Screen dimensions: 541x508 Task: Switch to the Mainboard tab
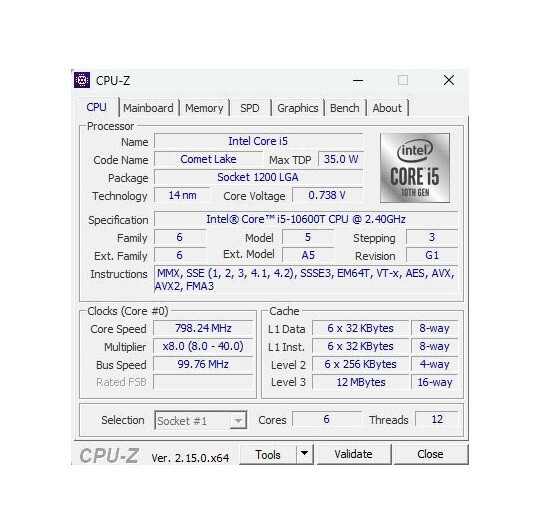coord(148,108)
